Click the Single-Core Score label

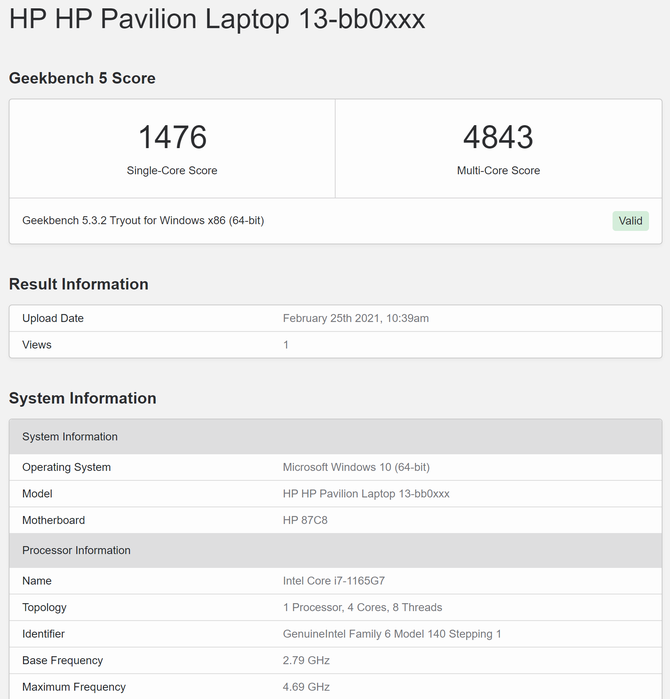coord(172,171)
